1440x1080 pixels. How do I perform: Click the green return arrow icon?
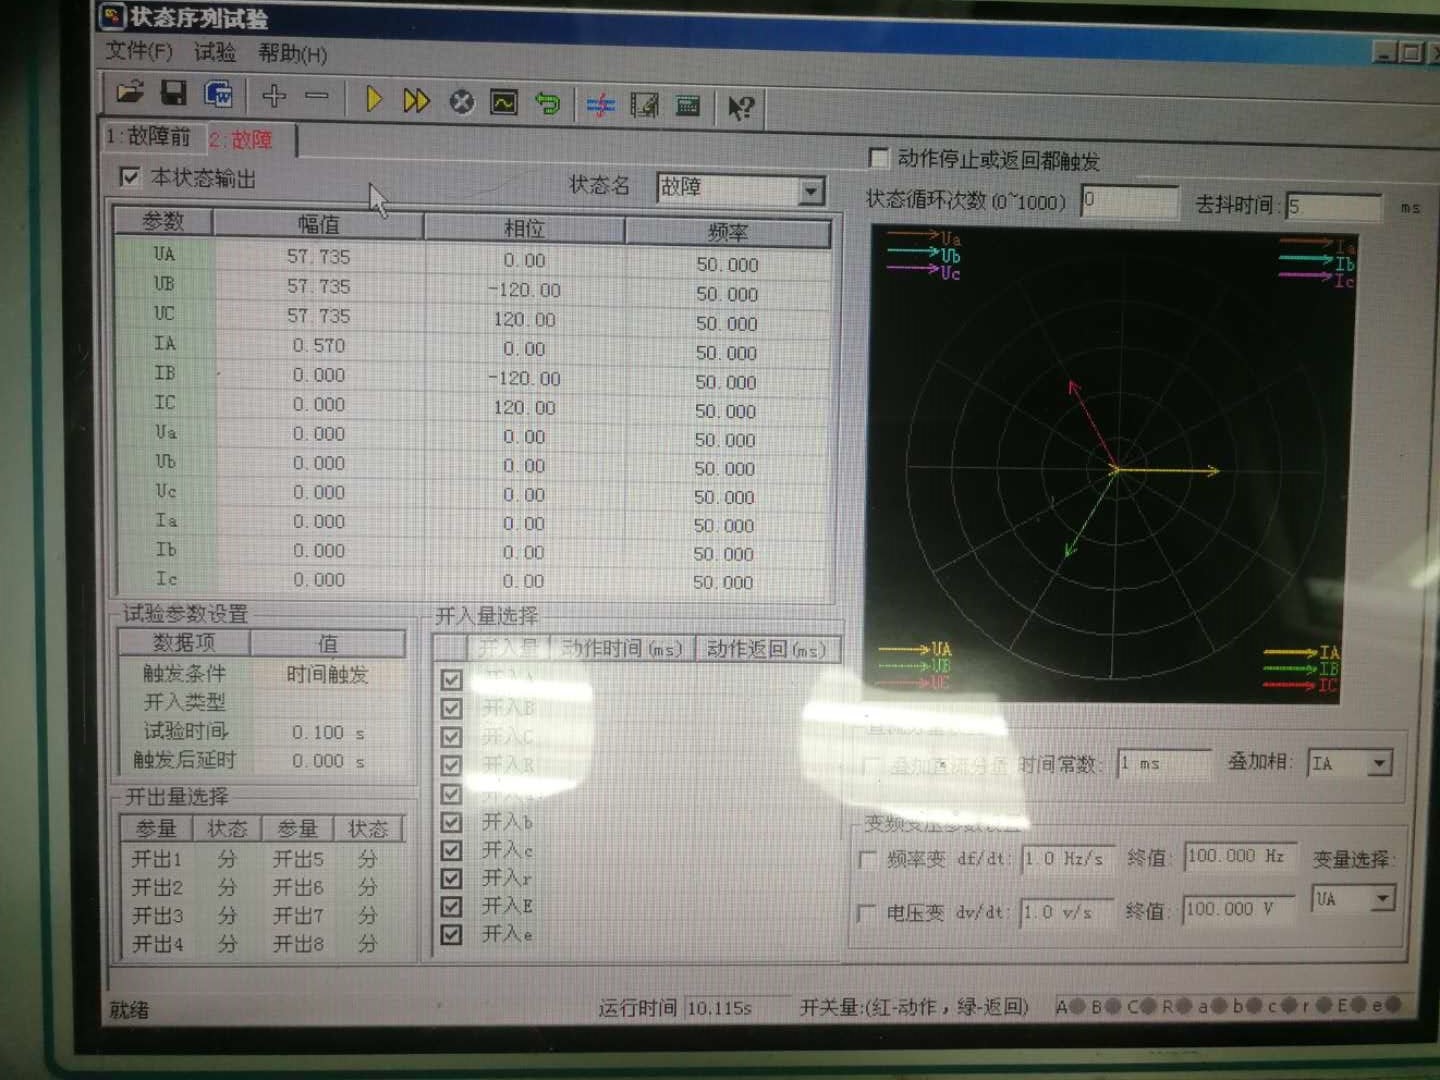pos(547,102)
